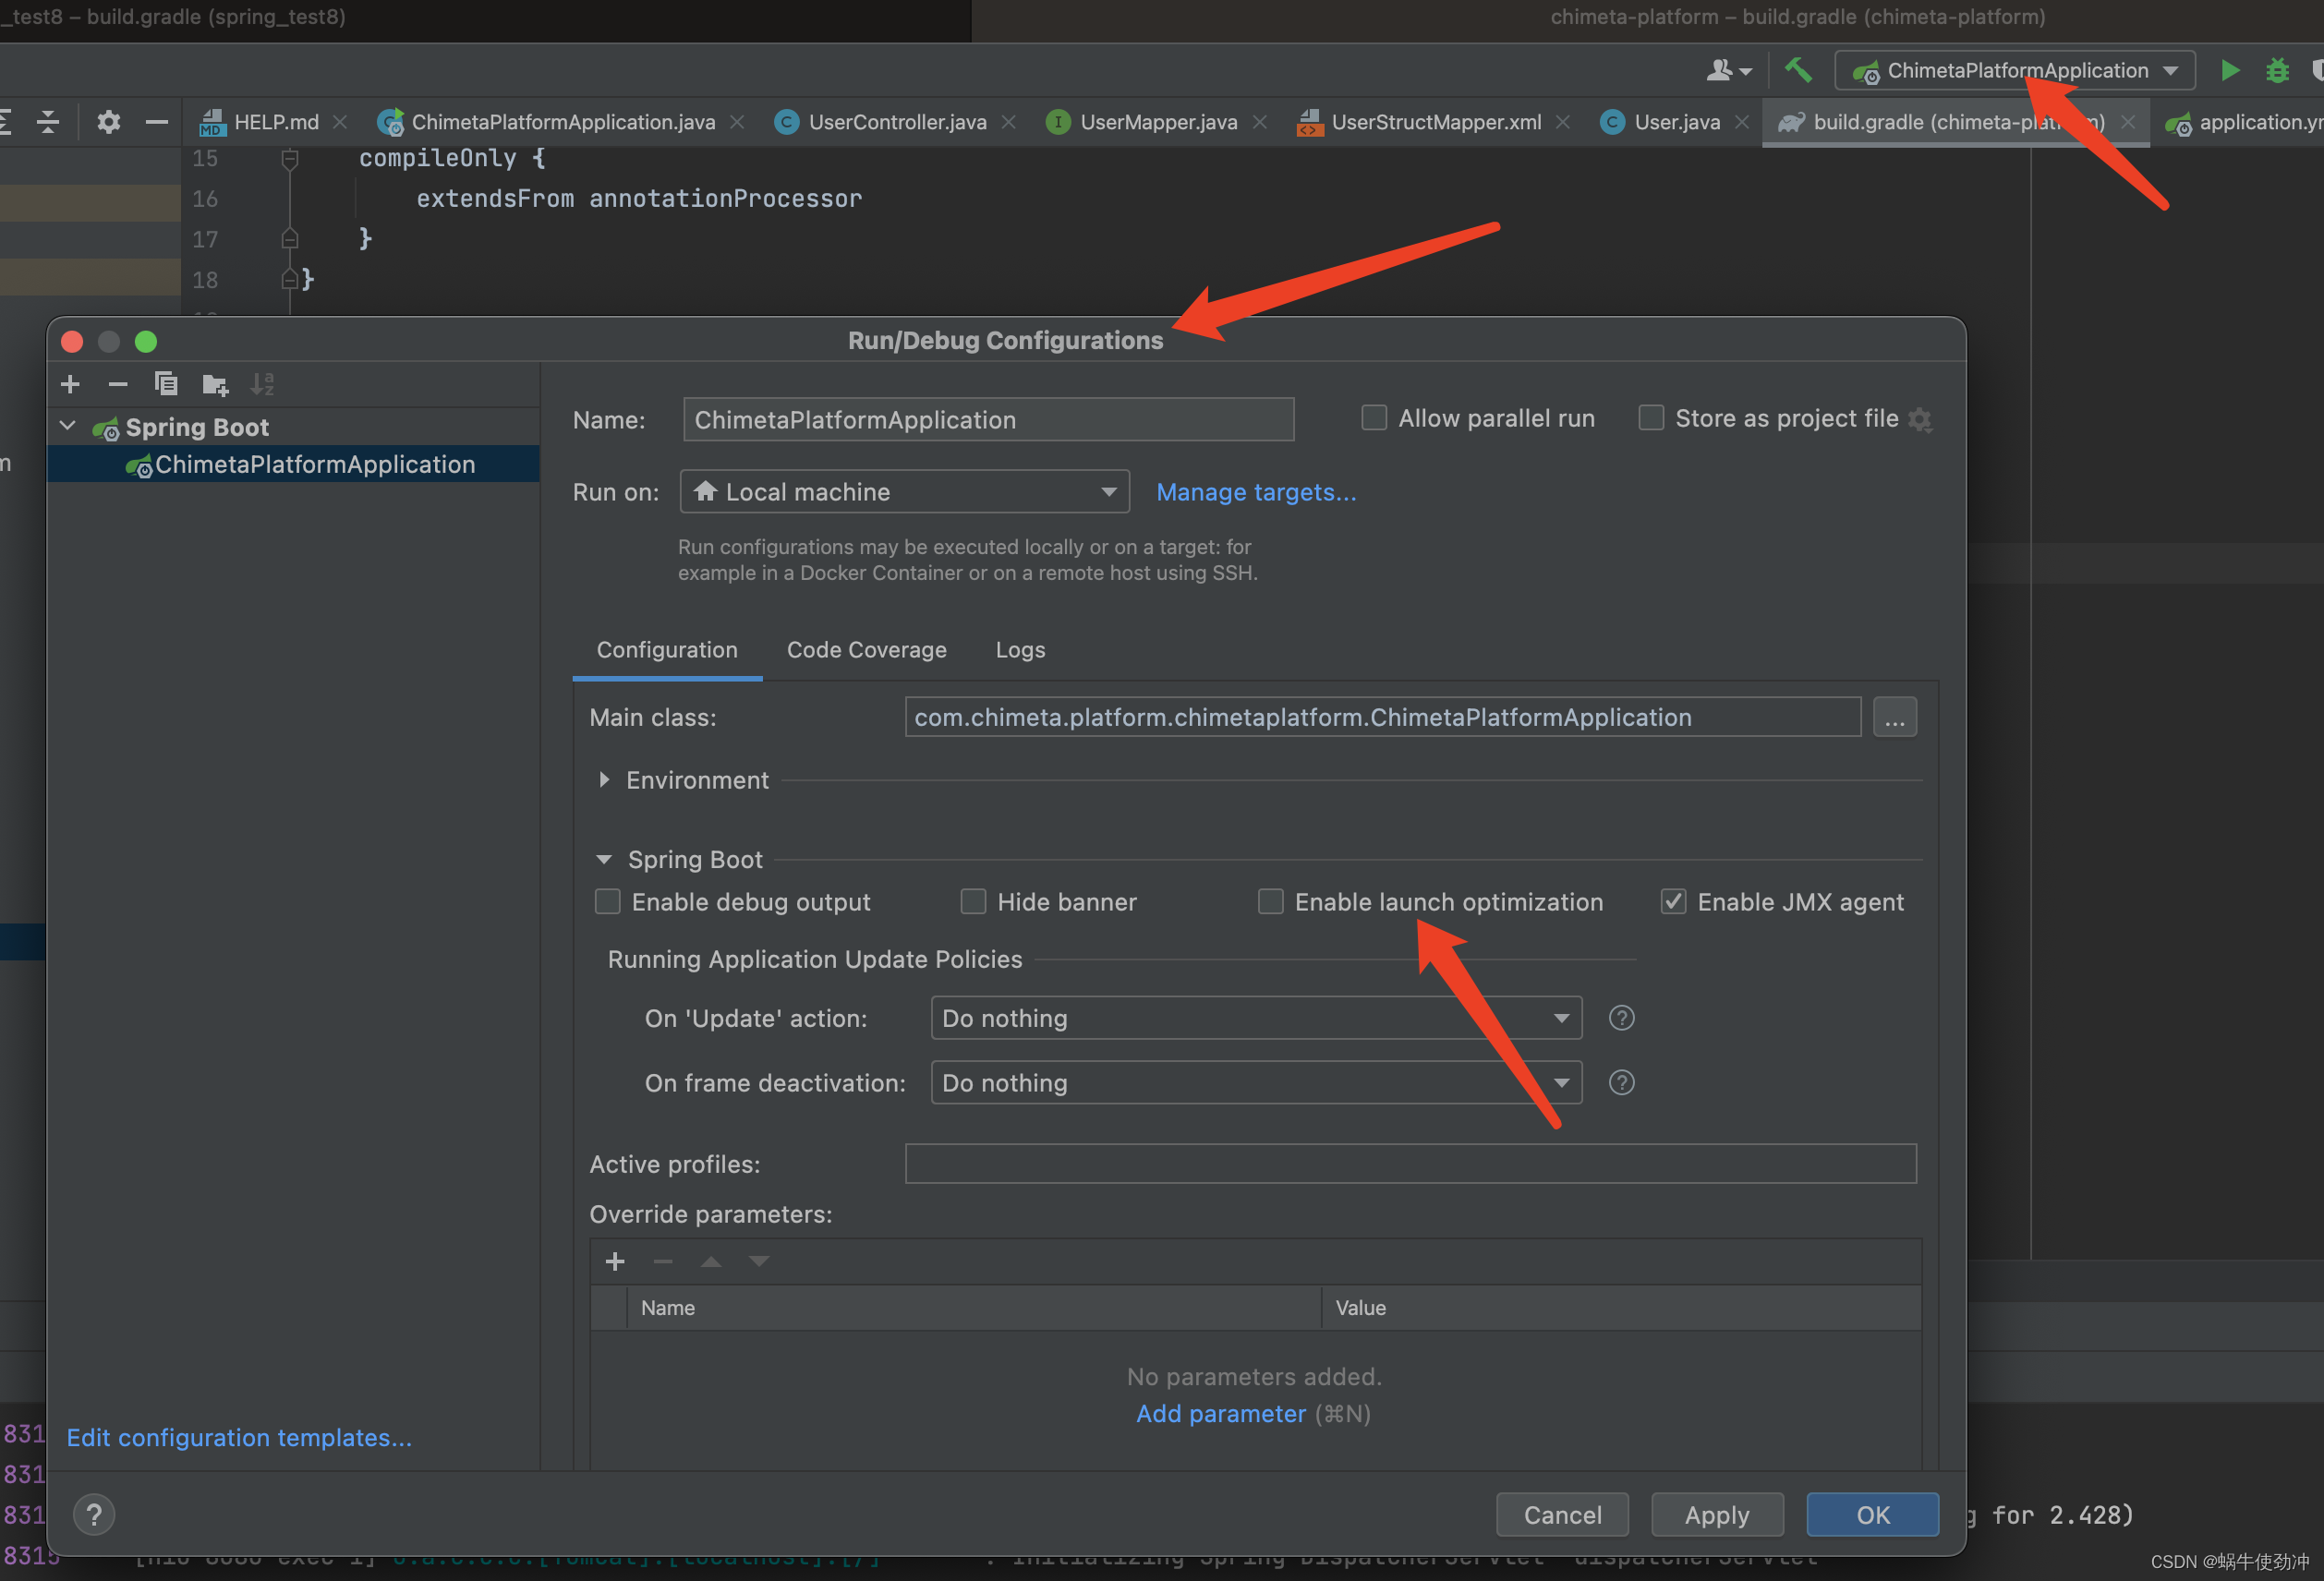The width and height of the screenshot is (2324, 1581).
Task: Click the remove configuration minus icon
Action: [116, 383]
